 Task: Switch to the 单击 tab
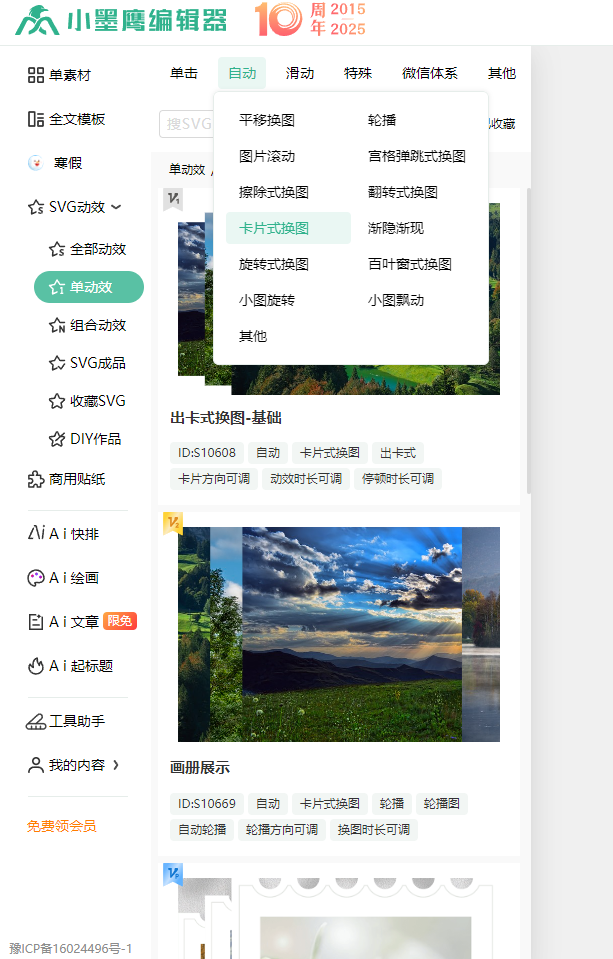pyautogui.click(x=184, y=73)
